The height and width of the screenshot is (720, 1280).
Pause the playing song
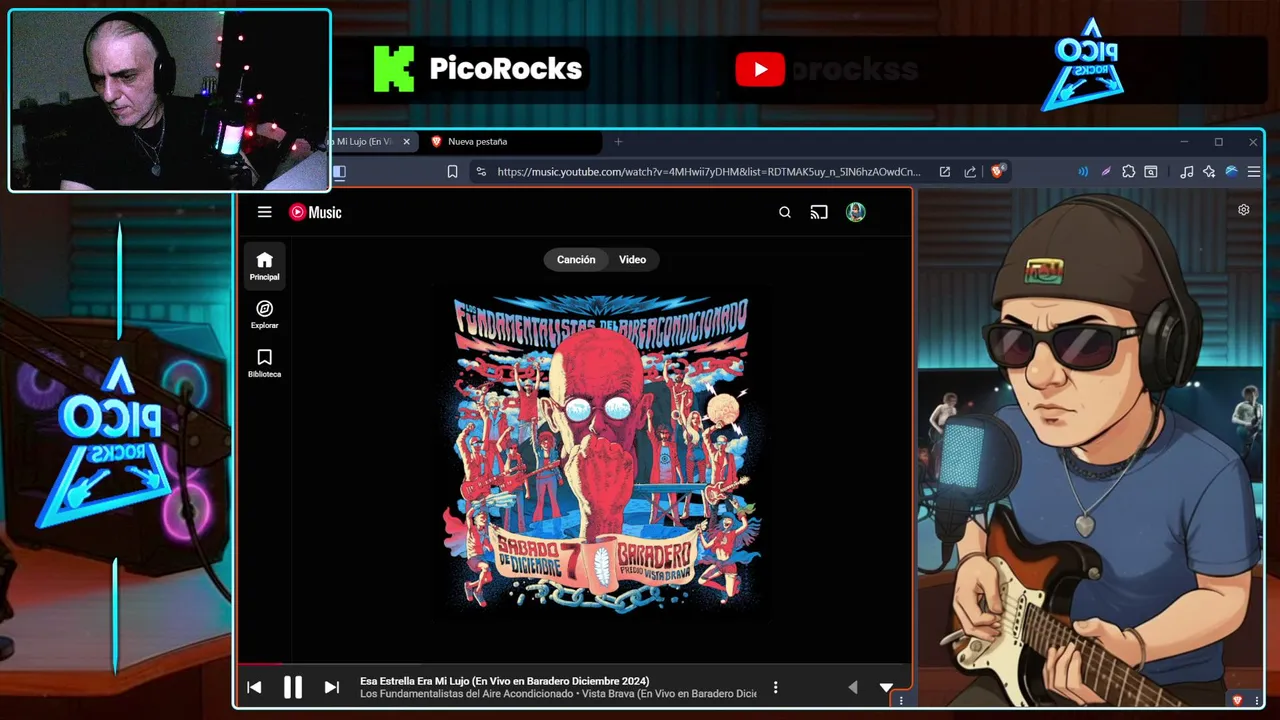tap(293, 687)
